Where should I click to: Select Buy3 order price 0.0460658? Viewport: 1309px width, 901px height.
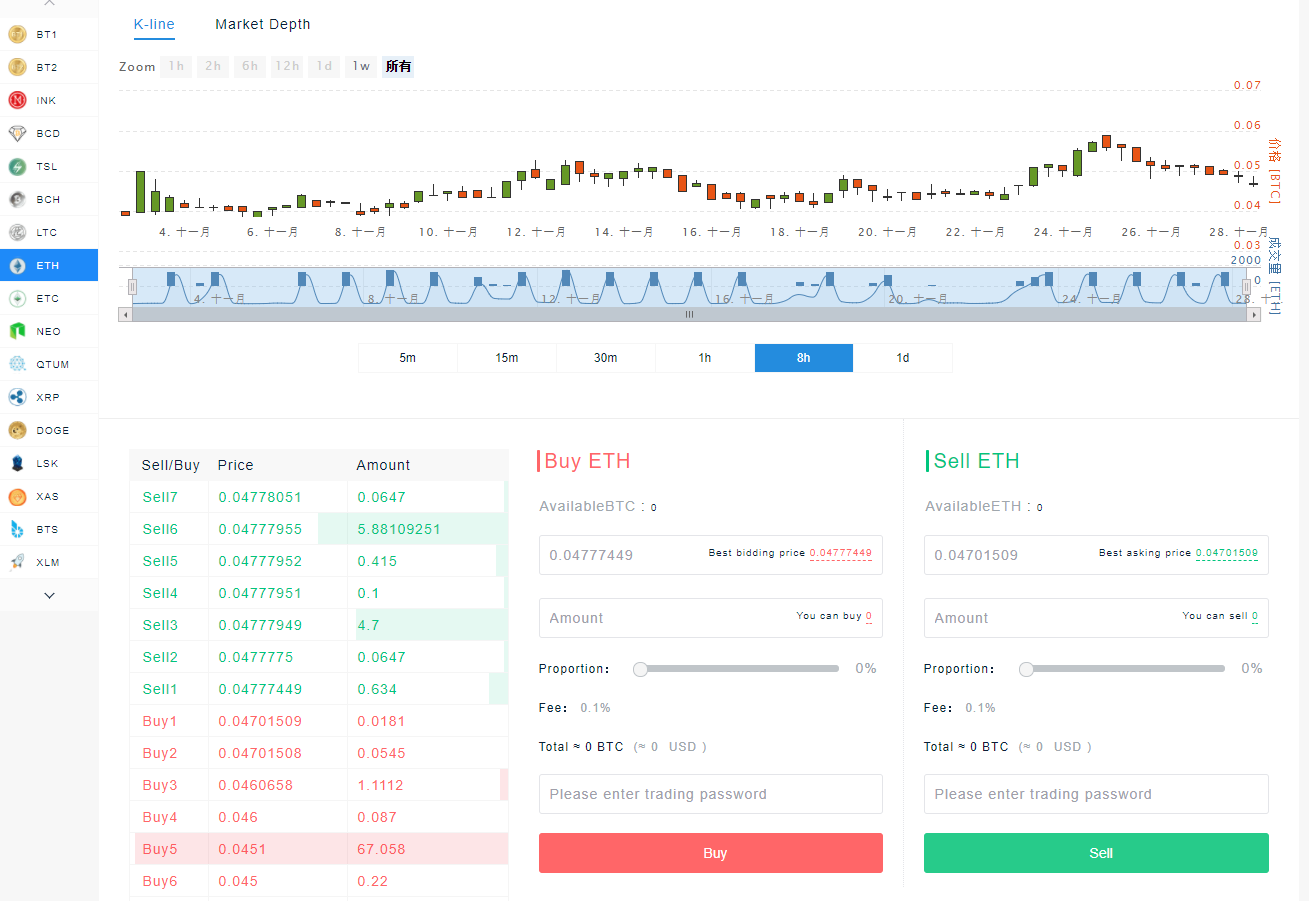255,785
